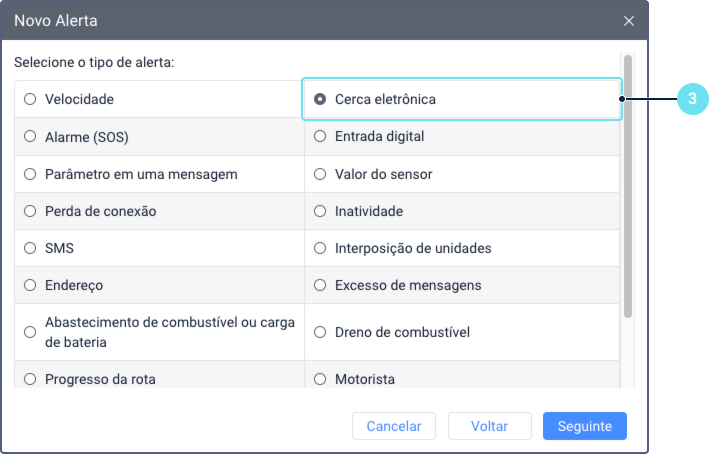Choose Dreno de combustível alert type
709x454 pixels.
pos(320,332)
